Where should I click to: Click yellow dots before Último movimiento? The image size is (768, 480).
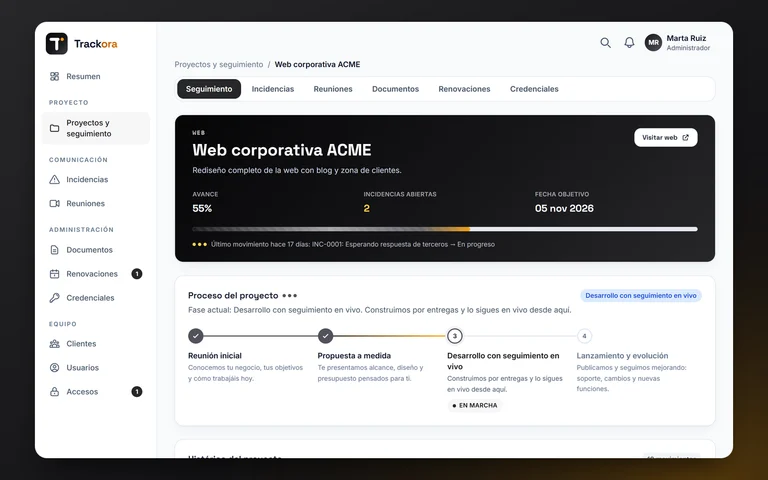pyautogui.click(x=199, y=244)
